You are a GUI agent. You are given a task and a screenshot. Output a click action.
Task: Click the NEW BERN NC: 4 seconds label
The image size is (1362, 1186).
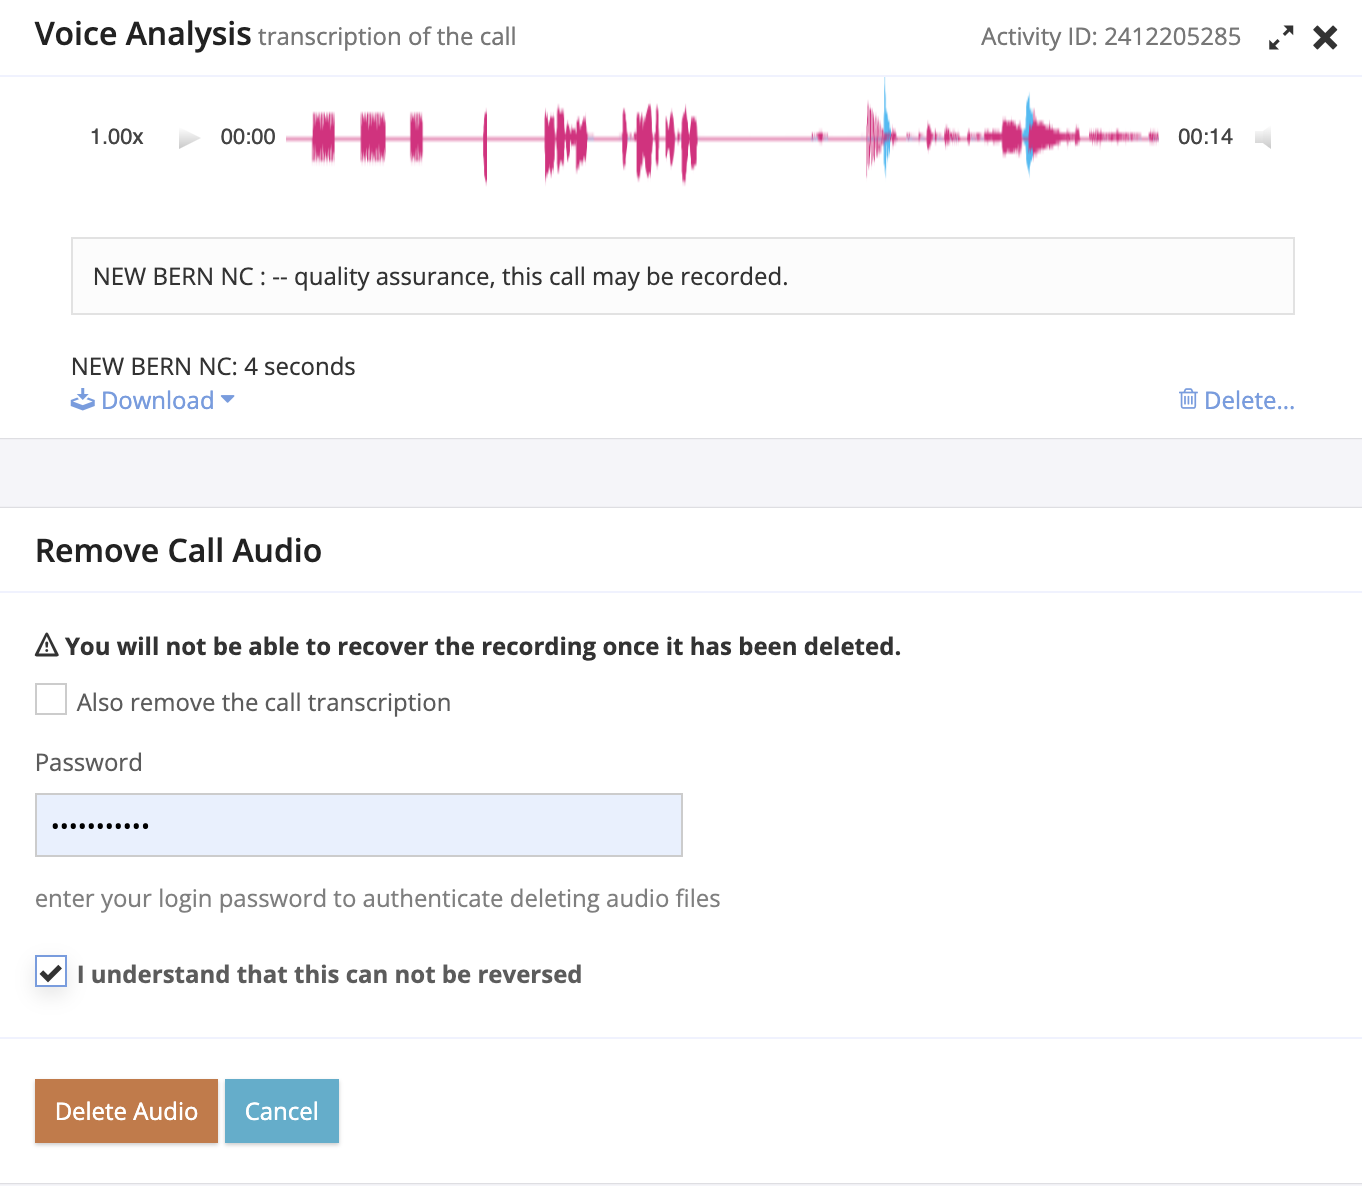213,366
